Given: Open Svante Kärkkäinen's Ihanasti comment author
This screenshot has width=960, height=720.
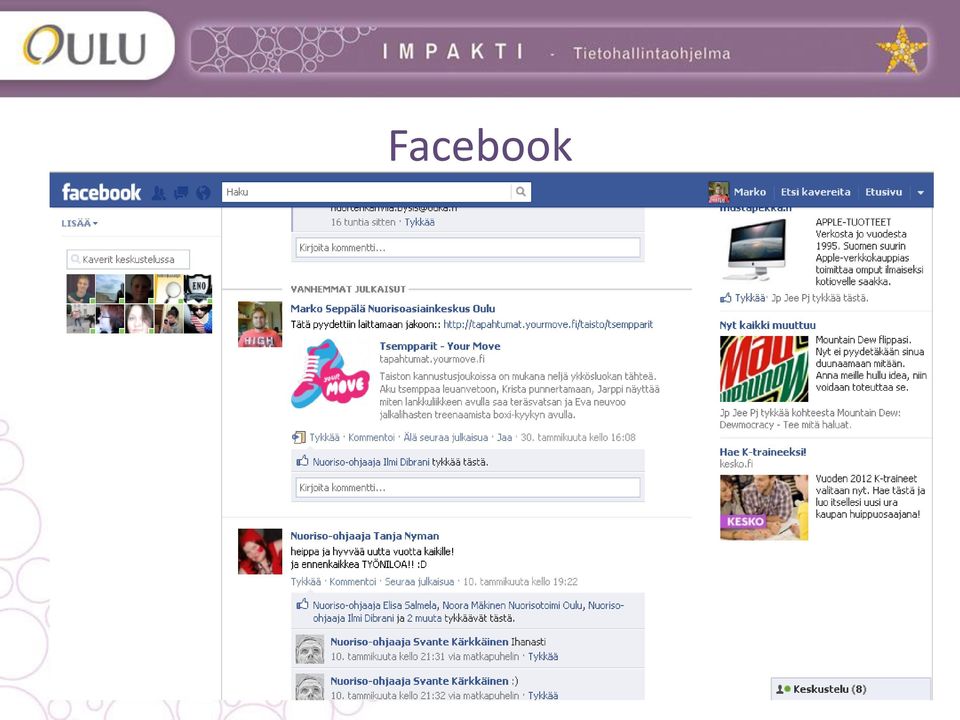Looking at the screenshot, I should pos(419,642).
